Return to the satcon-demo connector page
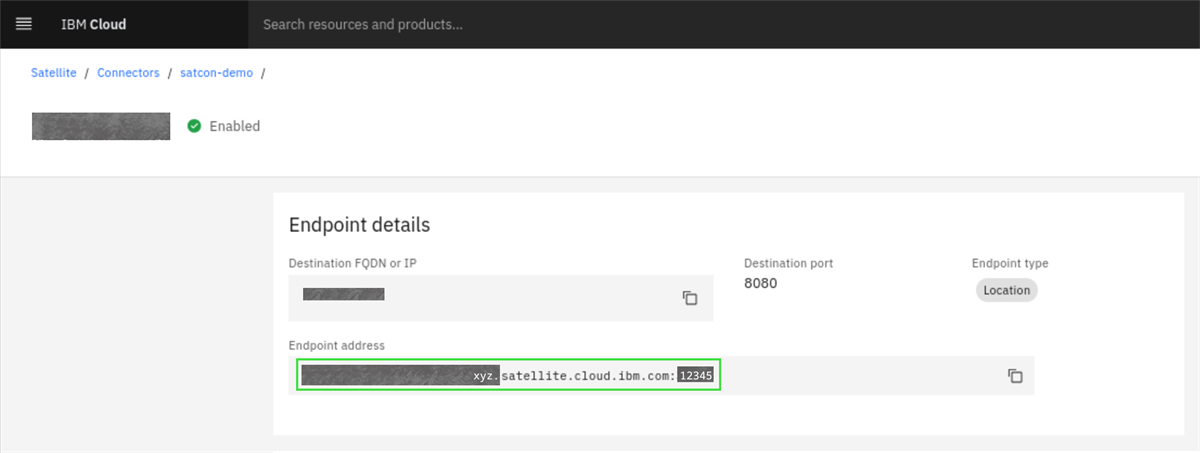The height and width of the screenshot is (453, 1200). (x=216, y=73)
